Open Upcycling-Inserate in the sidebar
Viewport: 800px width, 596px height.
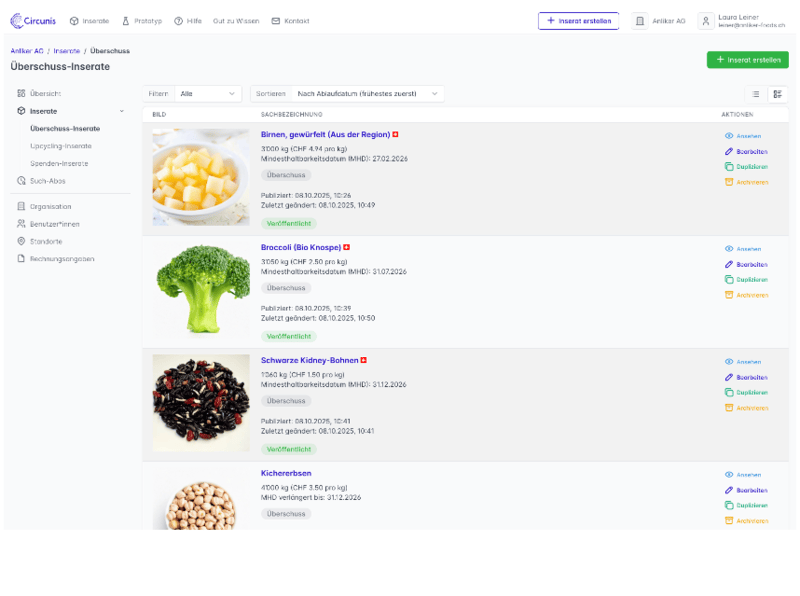coord(61,146)
